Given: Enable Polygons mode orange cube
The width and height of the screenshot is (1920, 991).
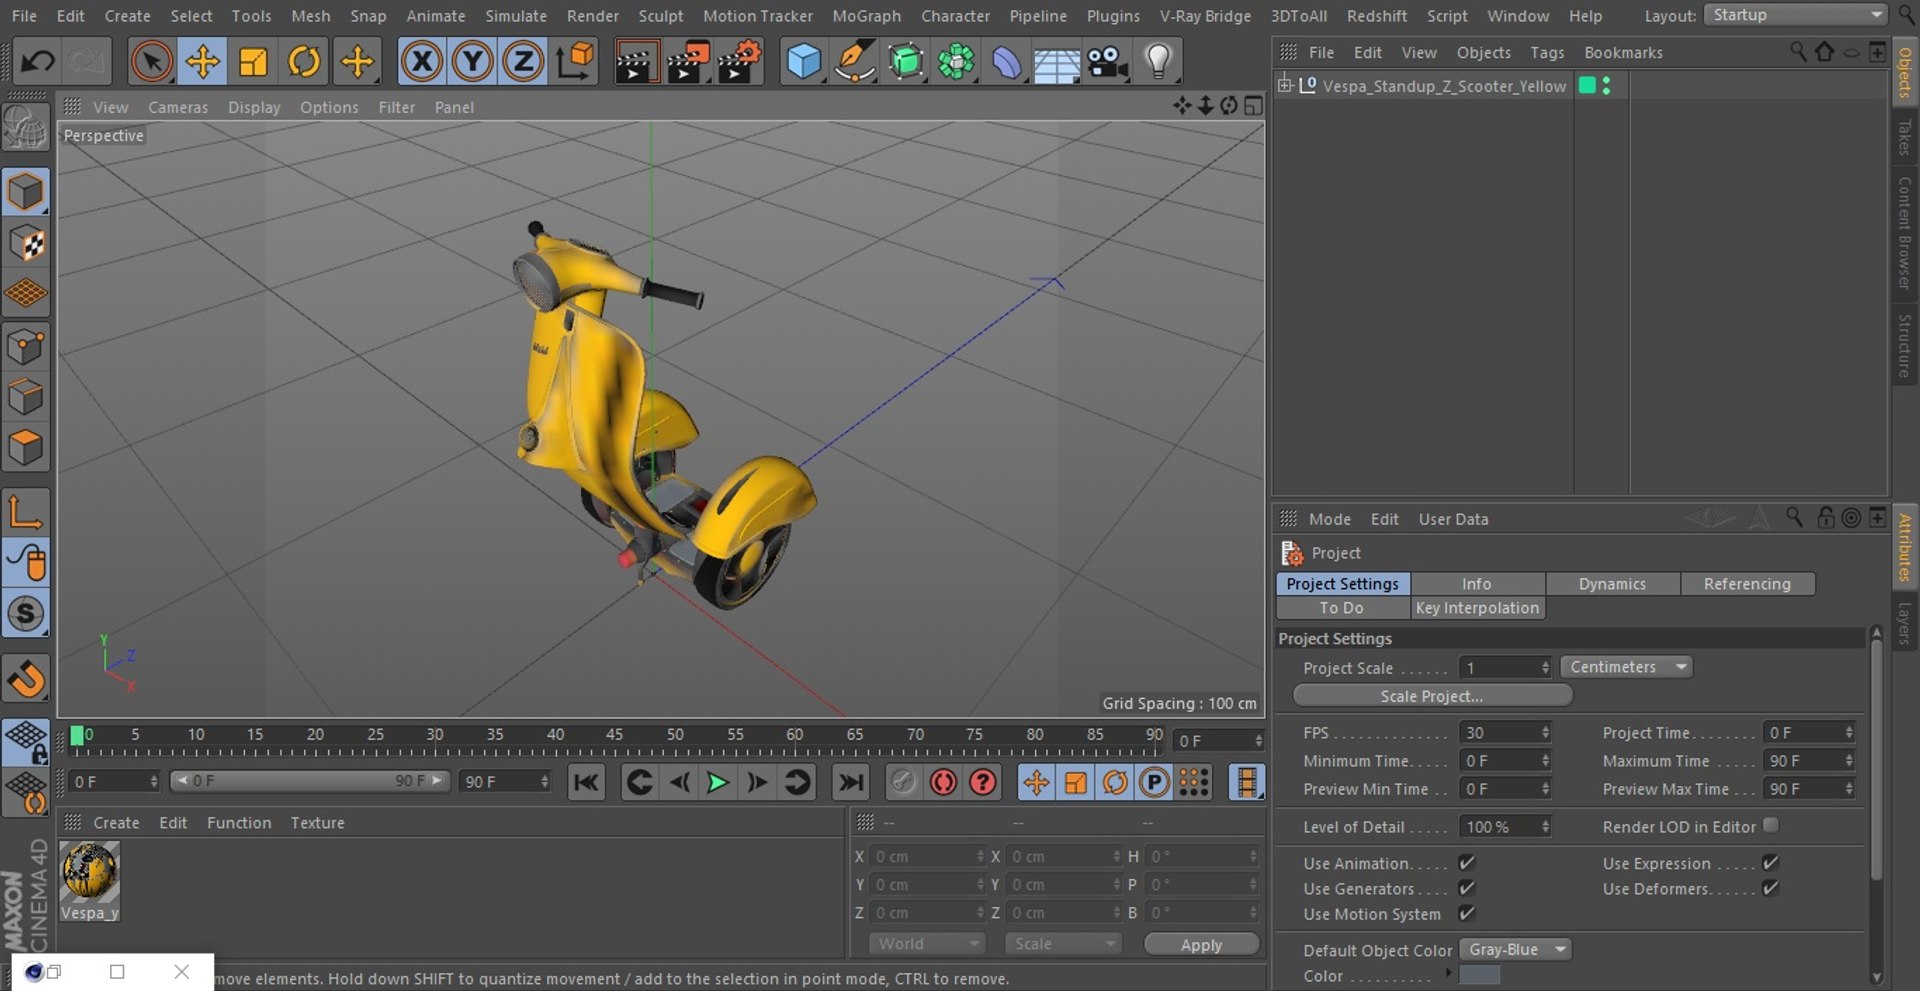Looking at the screenshot, I should (x=26, y=447).
